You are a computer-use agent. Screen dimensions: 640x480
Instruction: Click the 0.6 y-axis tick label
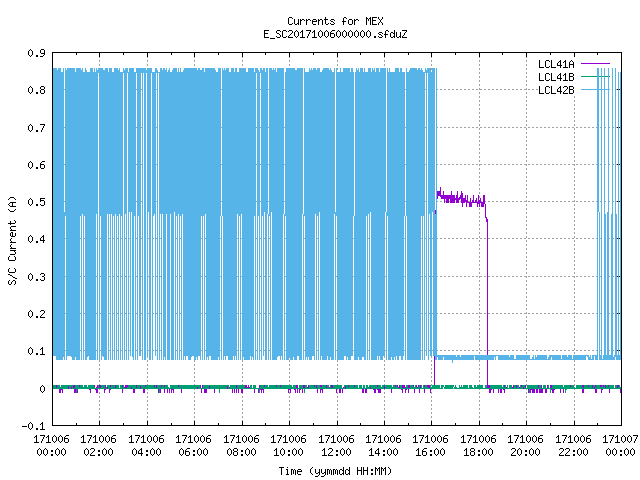coord(36,165)
